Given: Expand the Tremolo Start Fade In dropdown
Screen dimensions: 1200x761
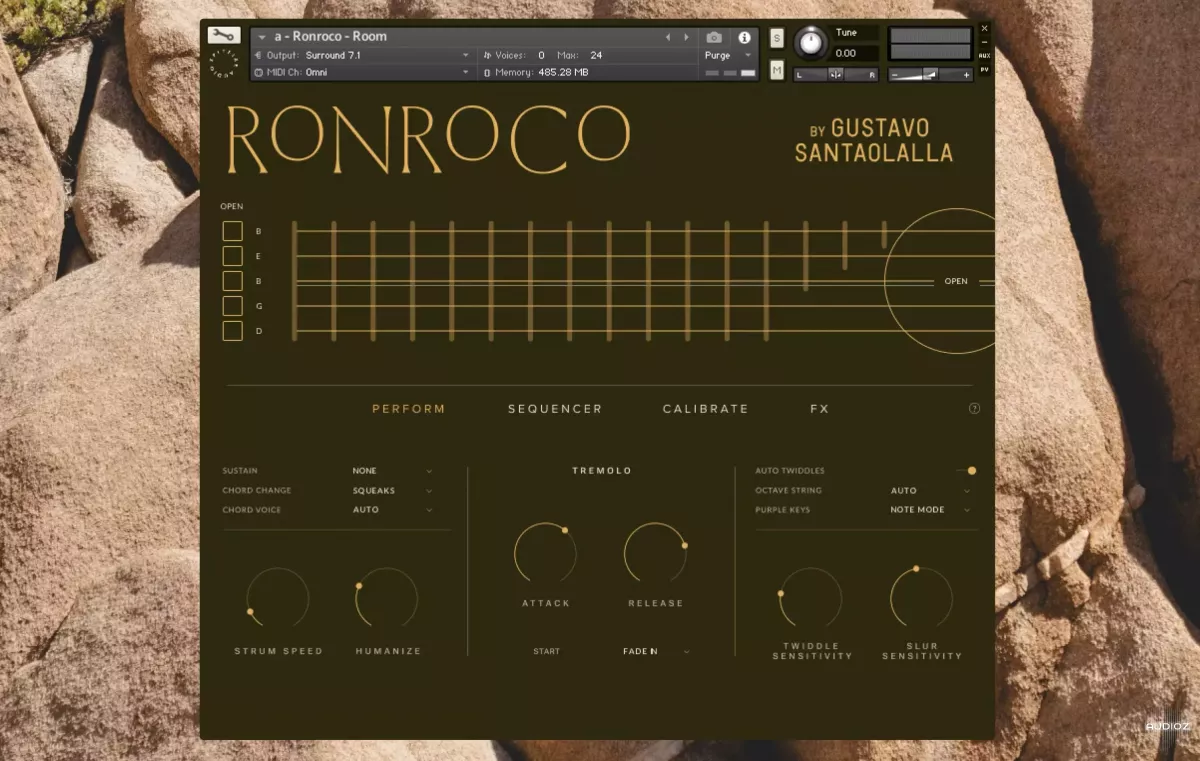Looking at the screenshot, I should [656, 651].
